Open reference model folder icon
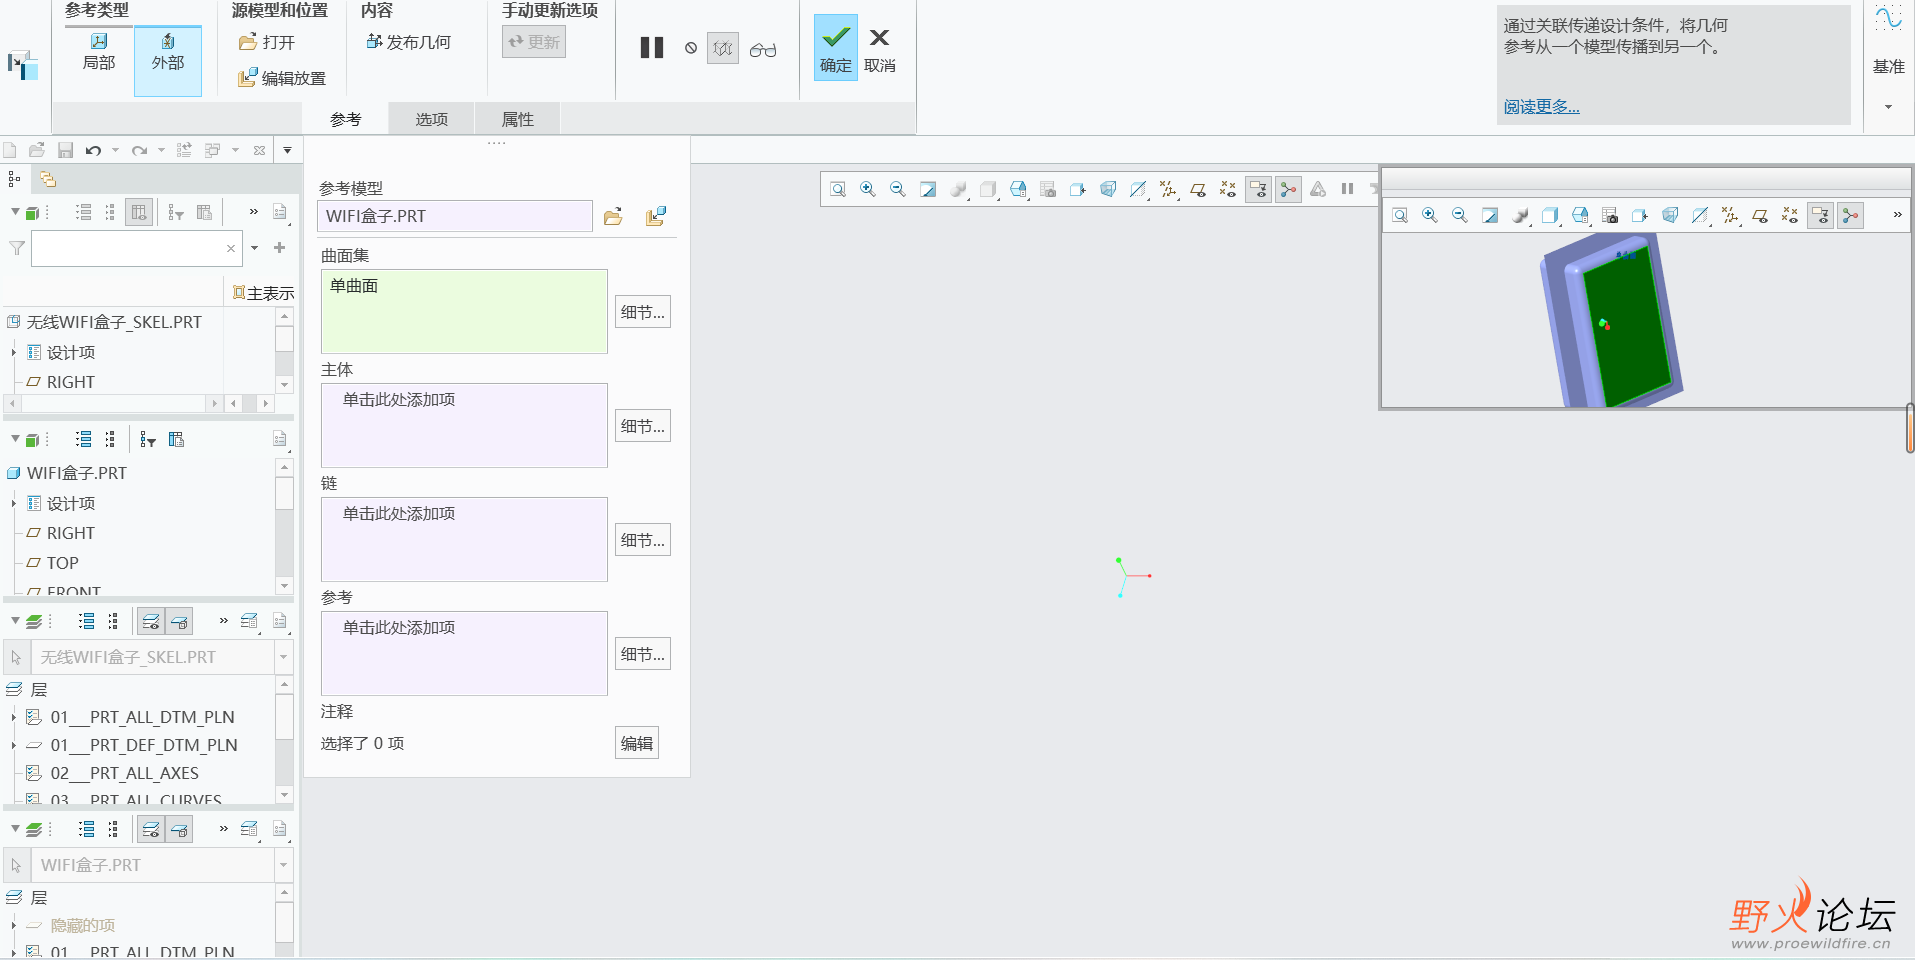 [613, 216]
